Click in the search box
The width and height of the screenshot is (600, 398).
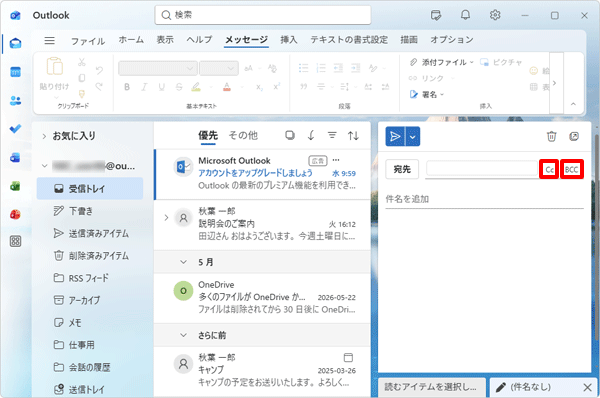pyautogui.click(x=262, y=15)
